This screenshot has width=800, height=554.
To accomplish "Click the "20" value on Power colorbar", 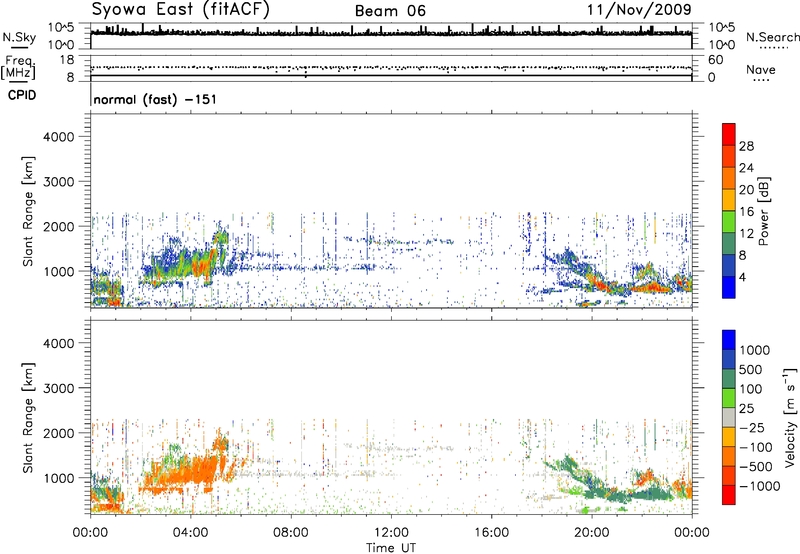I will (x=746, y=190).
